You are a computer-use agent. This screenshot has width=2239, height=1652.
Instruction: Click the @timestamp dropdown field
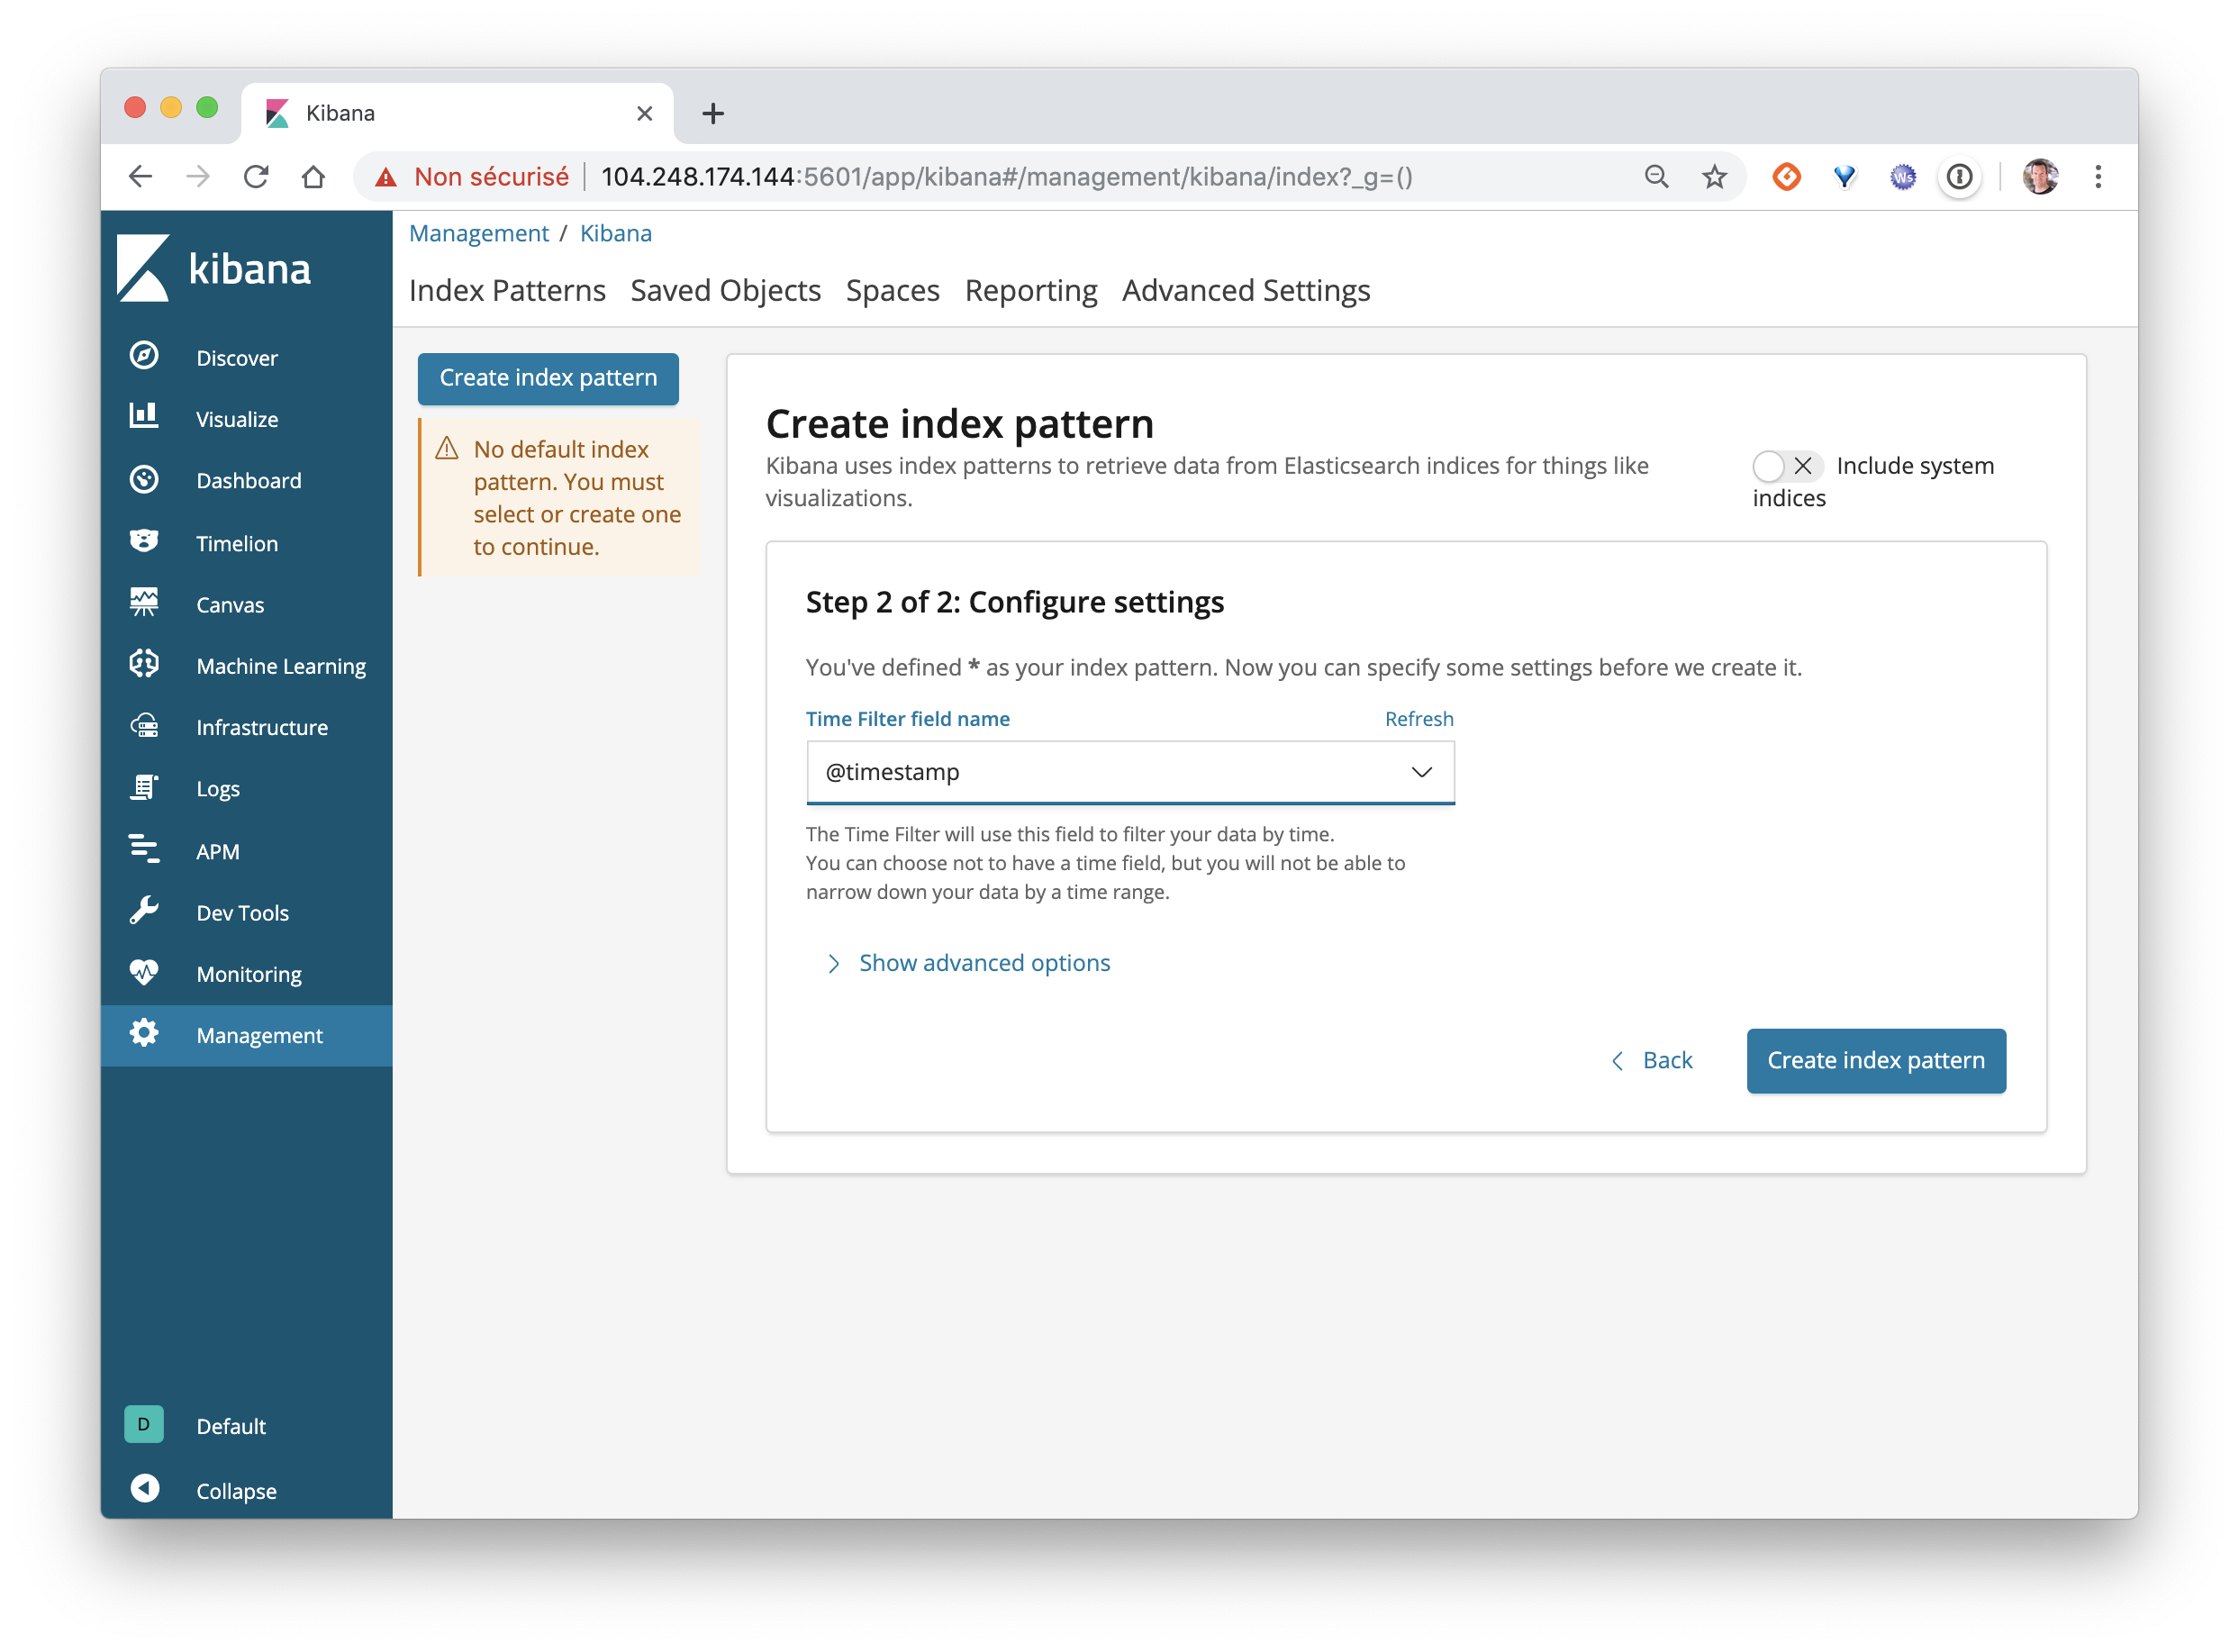point(1129,768)
